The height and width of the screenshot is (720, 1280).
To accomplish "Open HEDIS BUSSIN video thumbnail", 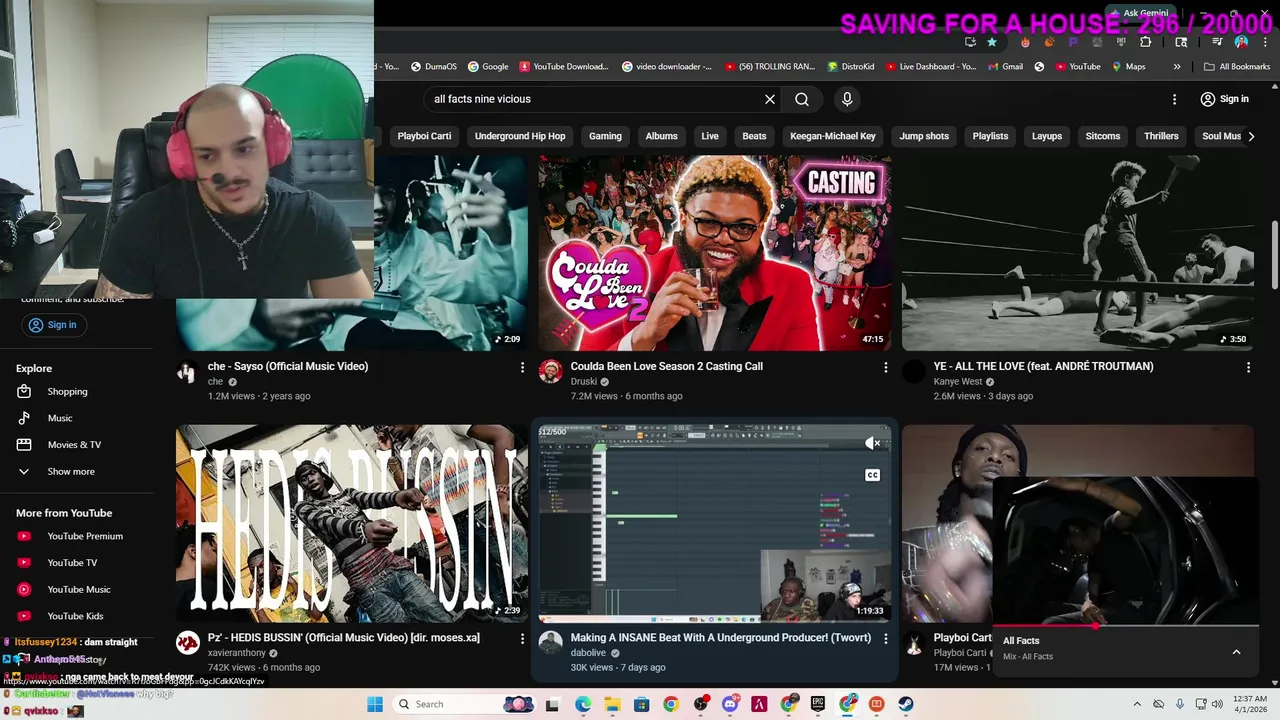I will [x=352, y=523].
